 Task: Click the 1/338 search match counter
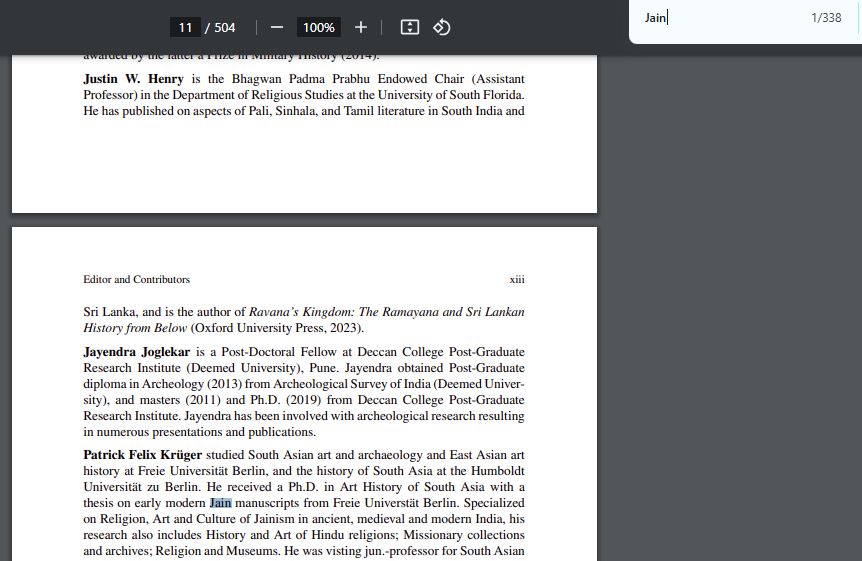(825, 18)
